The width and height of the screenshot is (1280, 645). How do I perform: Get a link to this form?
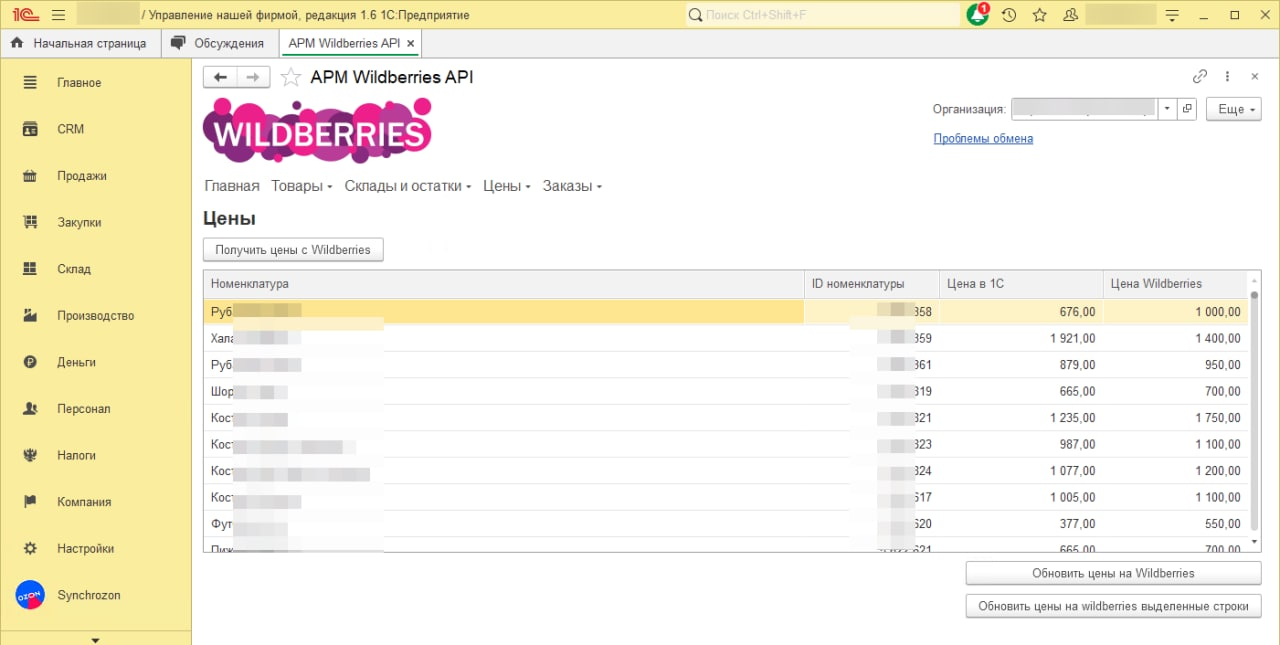coord(1200,76)
